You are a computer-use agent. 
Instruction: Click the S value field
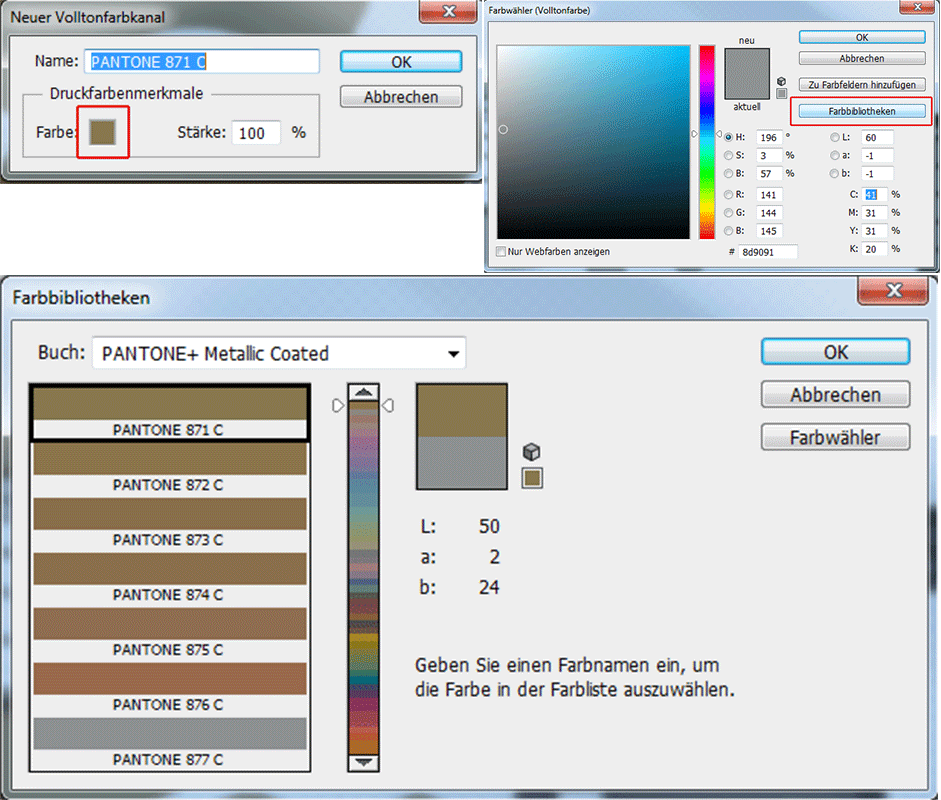(x=769, y=155)
